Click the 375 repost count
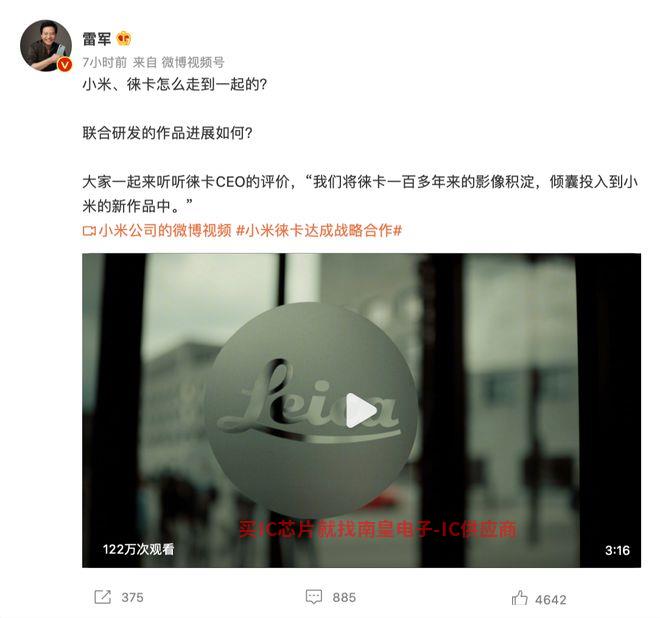 (133, 597)
